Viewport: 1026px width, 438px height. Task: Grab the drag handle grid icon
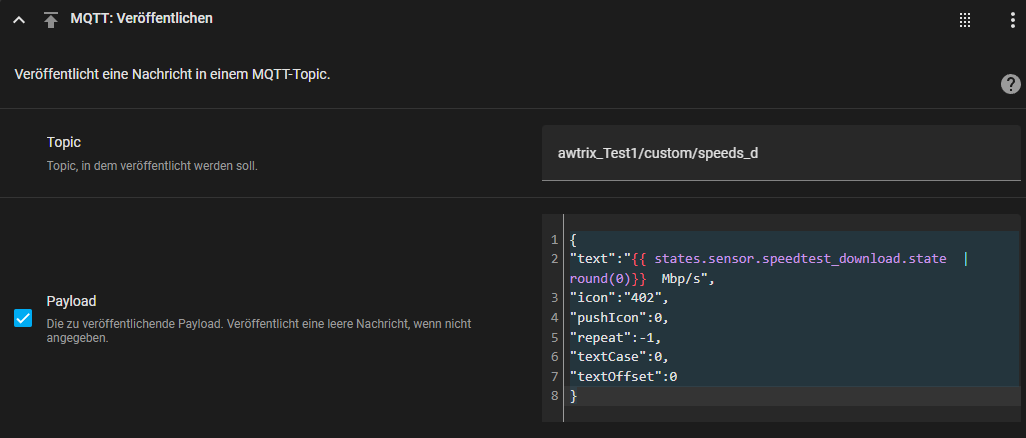pos(964,20)
